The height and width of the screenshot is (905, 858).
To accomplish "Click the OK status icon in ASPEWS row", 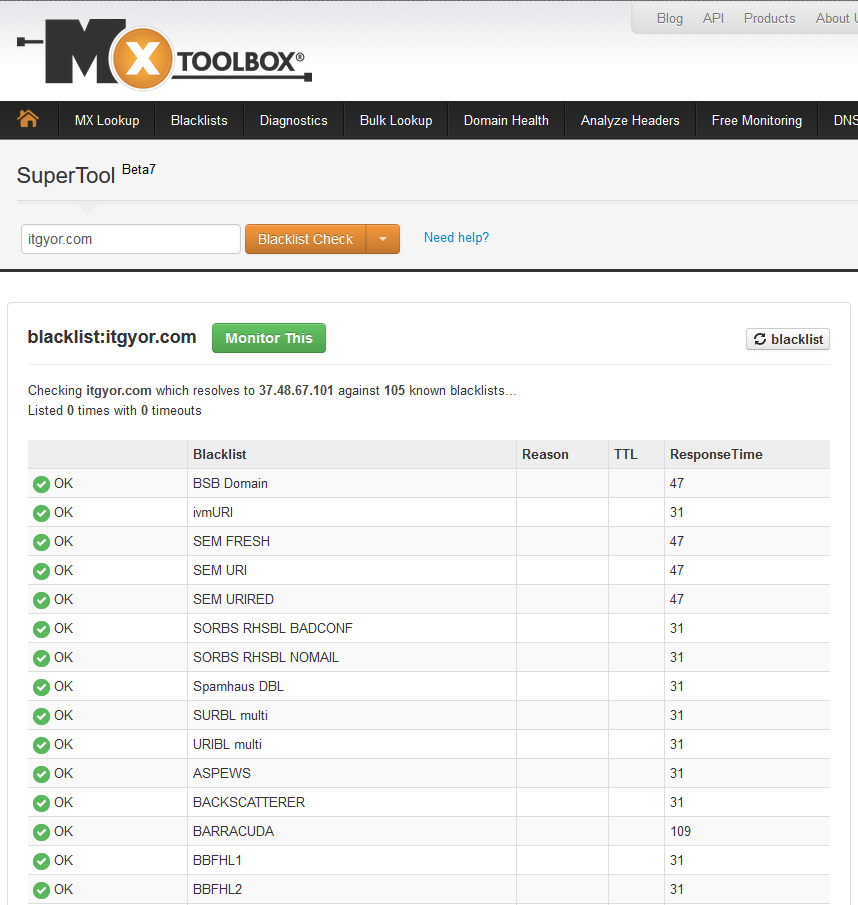I will pyautogui.click(x=41, y=774).
